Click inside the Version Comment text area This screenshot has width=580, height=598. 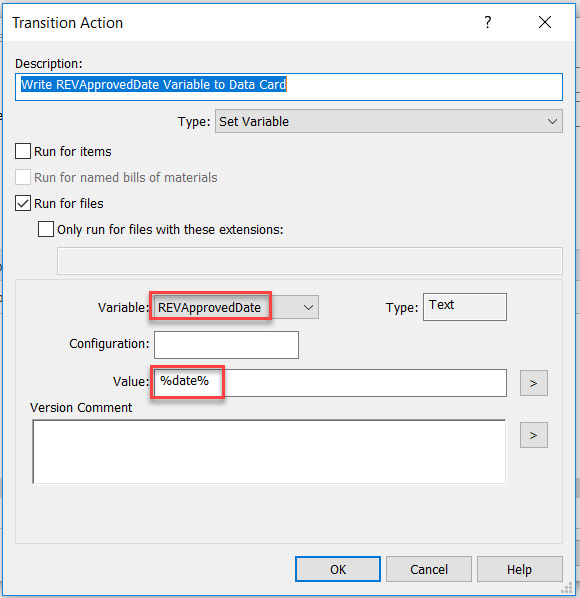(269, 452)
